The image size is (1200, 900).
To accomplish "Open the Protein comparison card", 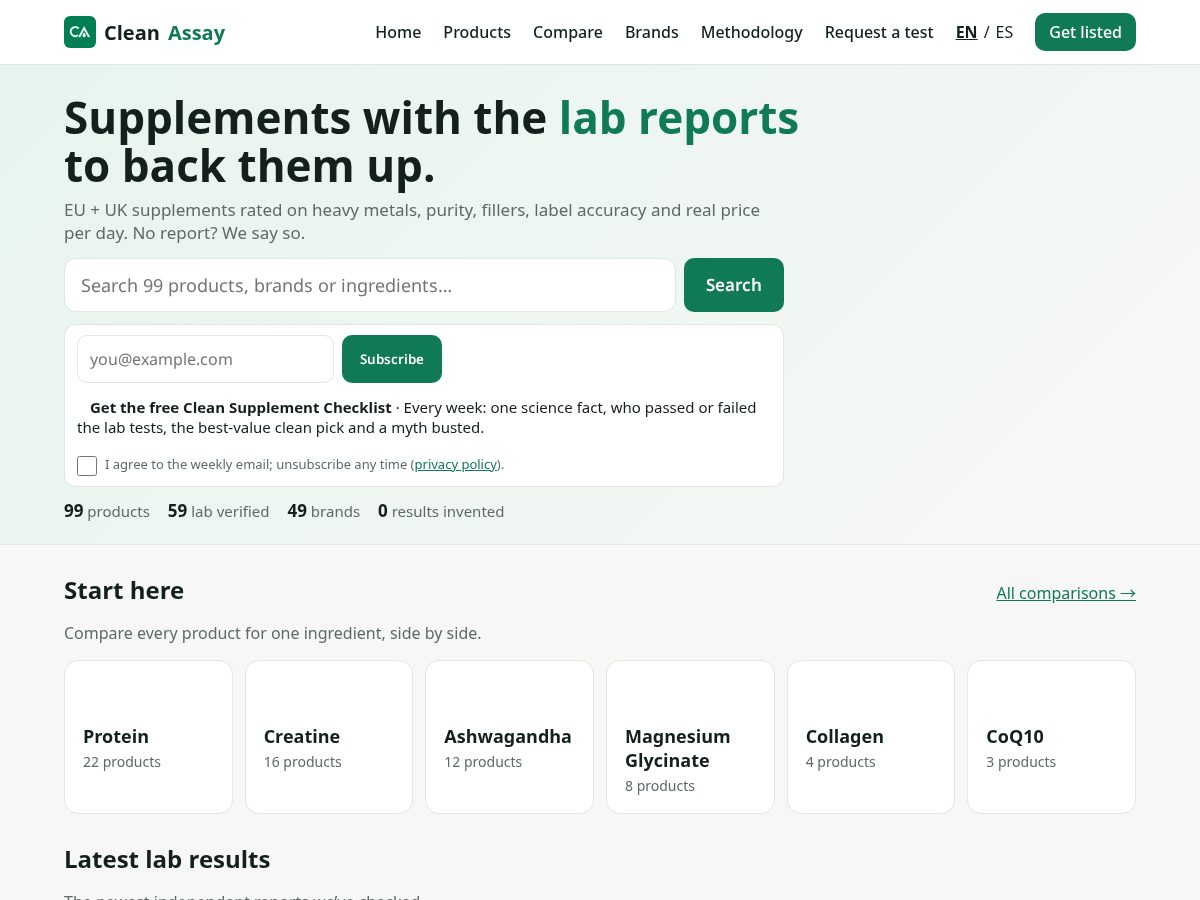I will (x=148, y=737).
